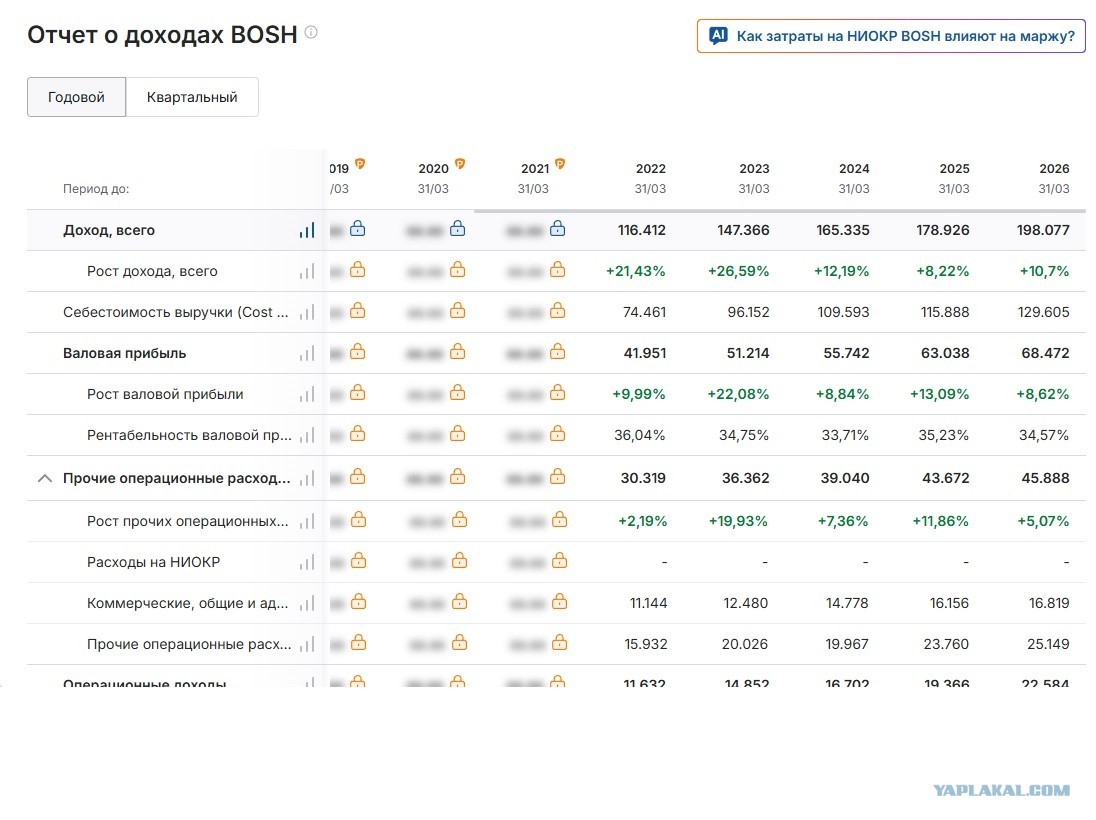Click lock icon in Рост валовой прибыли 2021

(x=558, y=393)
